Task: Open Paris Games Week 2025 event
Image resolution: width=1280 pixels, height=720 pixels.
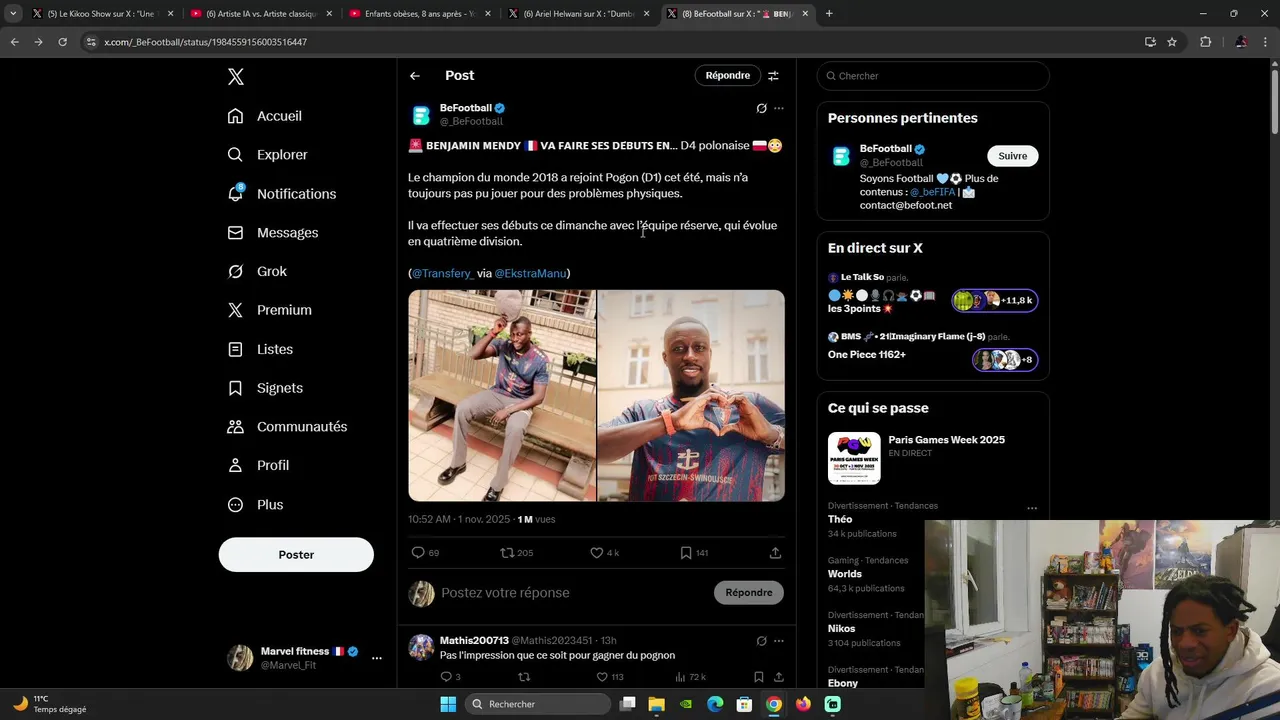Action: [933, 458]
